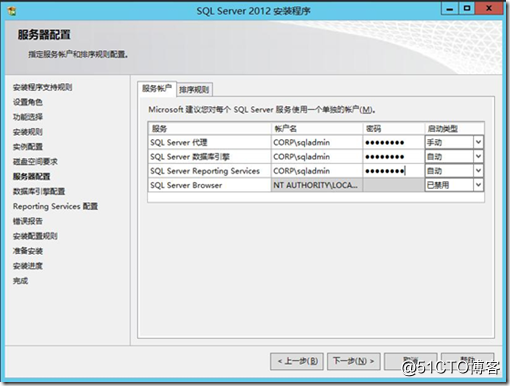This screenshot has height=386, width=510.
Task: Switch to the 排序规则 tab
Action: click(194, 90)
